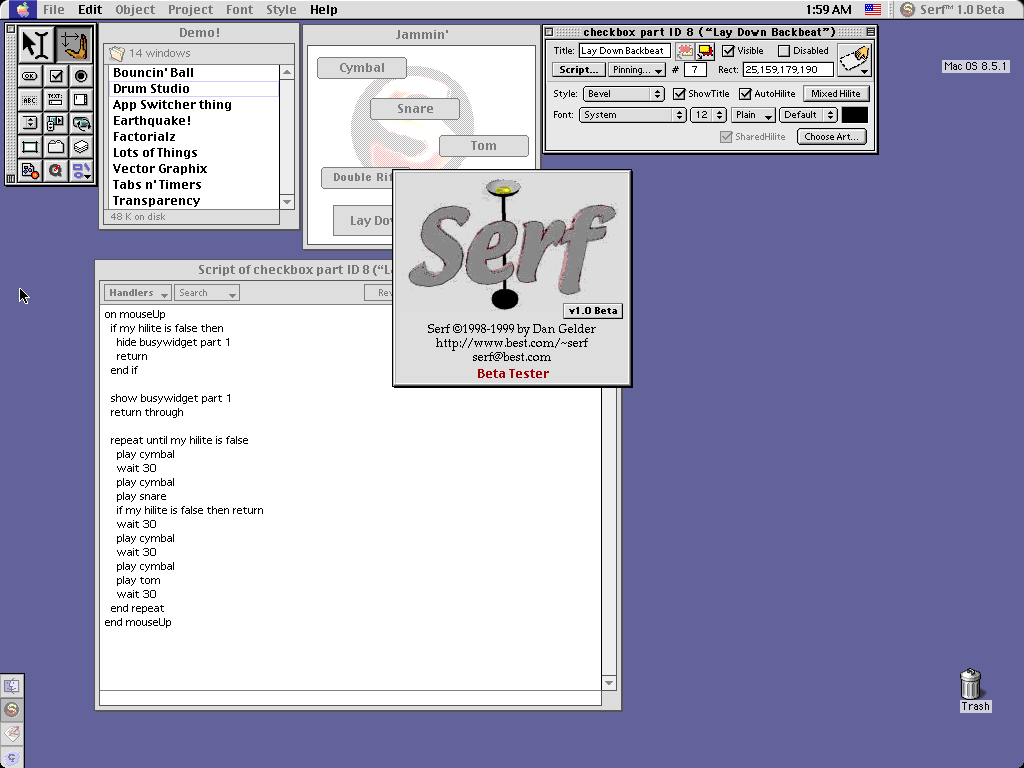
Task: Open the Handlers popup in script window
Action: pos(137,293)
